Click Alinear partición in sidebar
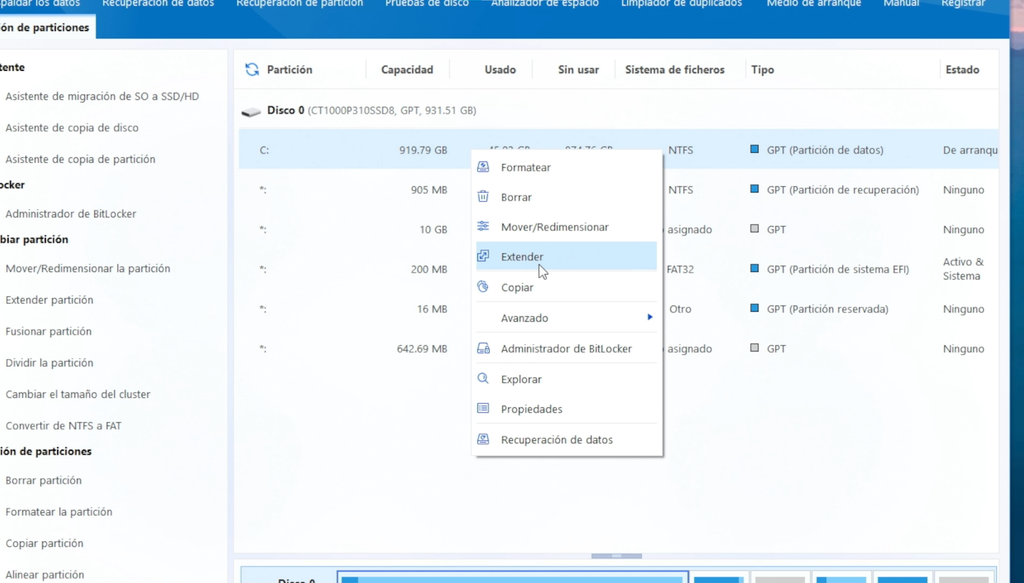 pos(44,574)
